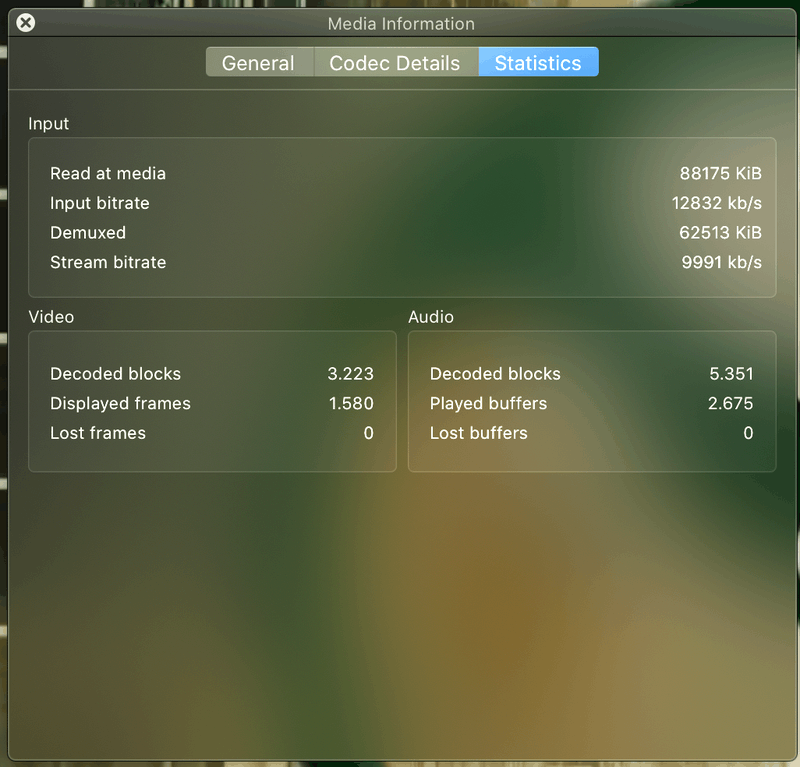
Task: Select the Lost frames 0 value
Action: click(x=368, y=433)
